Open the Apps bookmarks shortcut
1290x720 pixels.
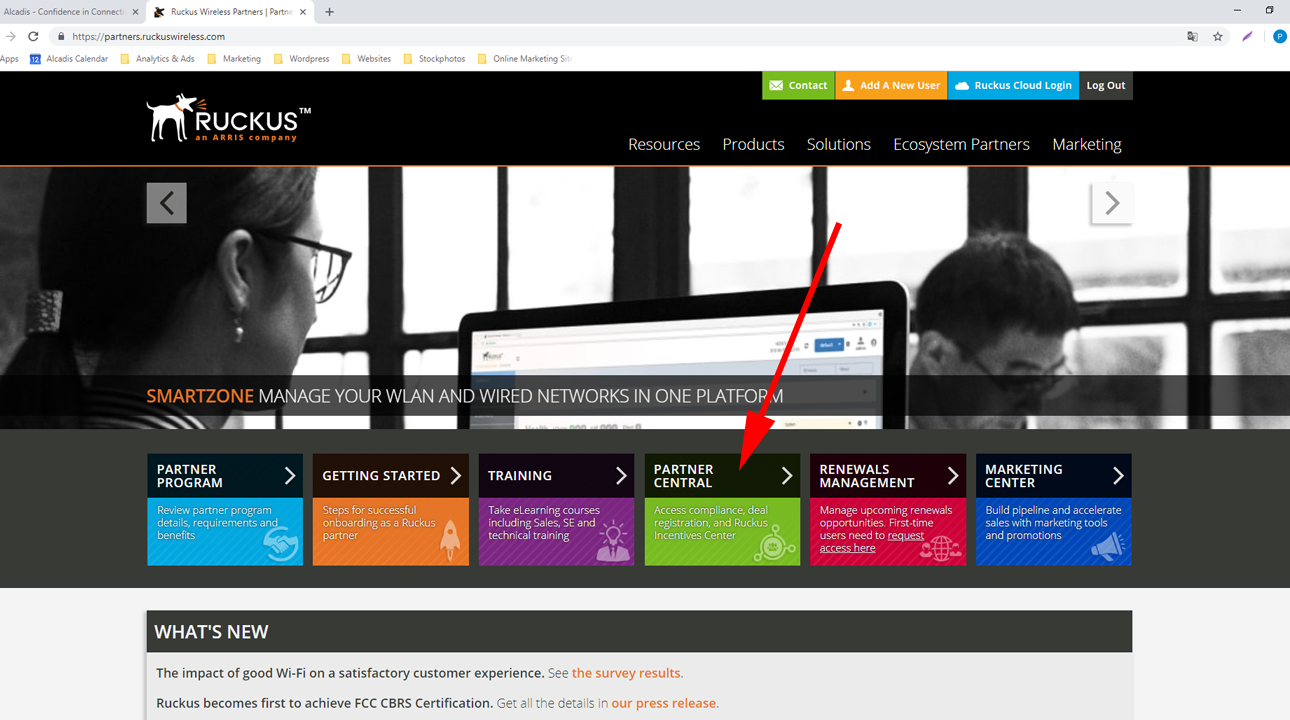coord(9,59)
